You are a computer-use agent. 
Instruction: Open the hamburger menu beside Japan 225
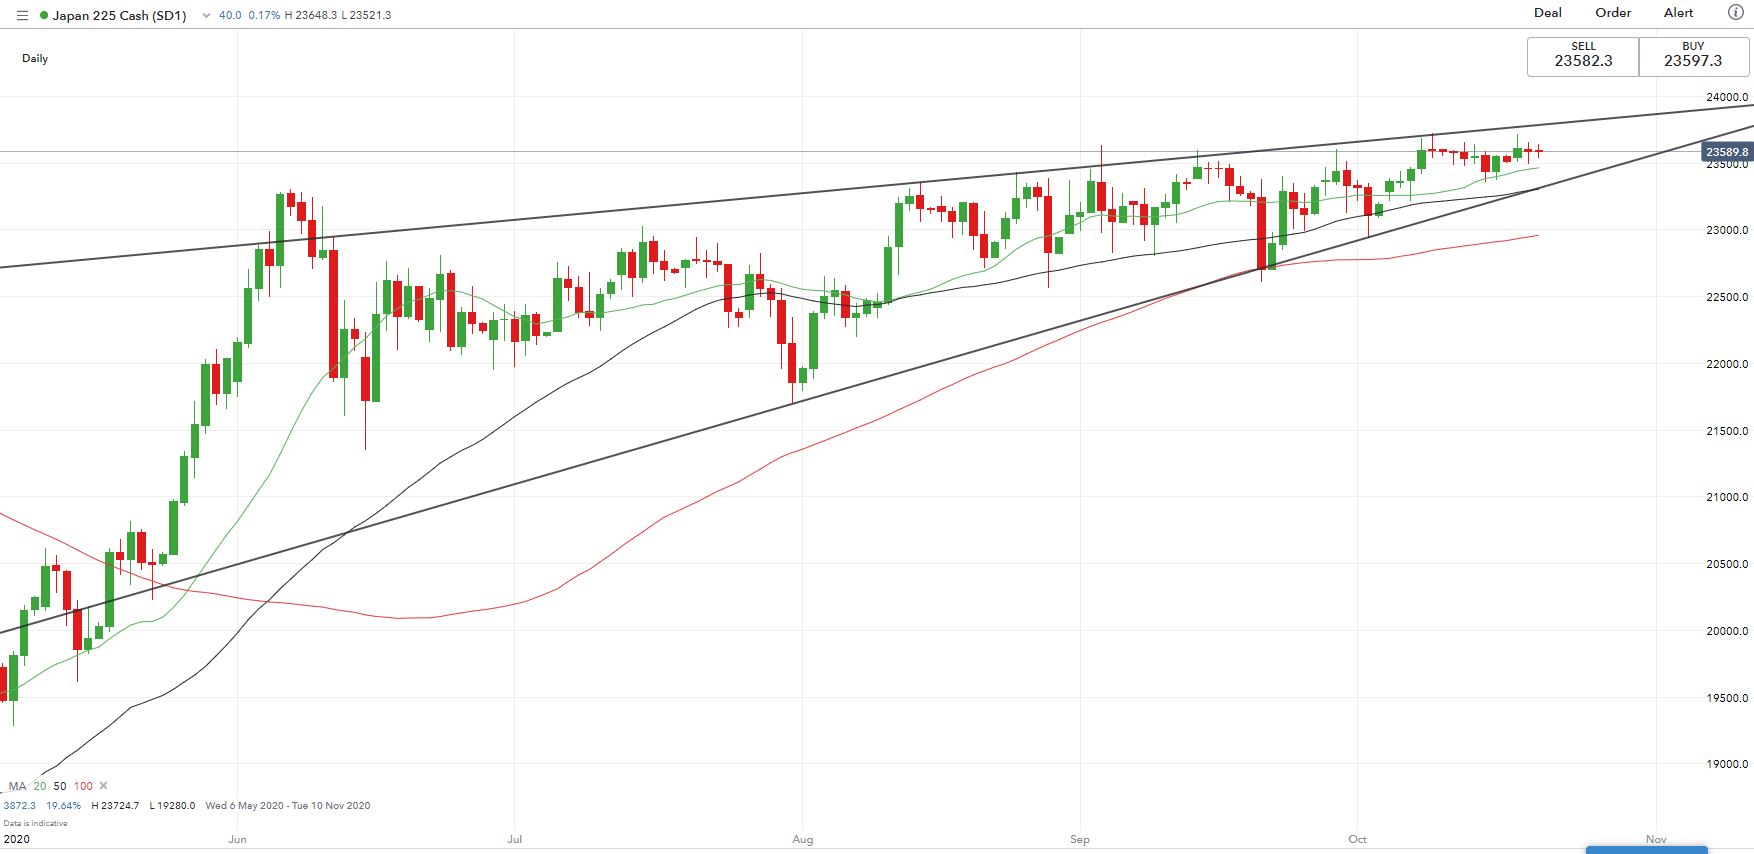point(22,16)
